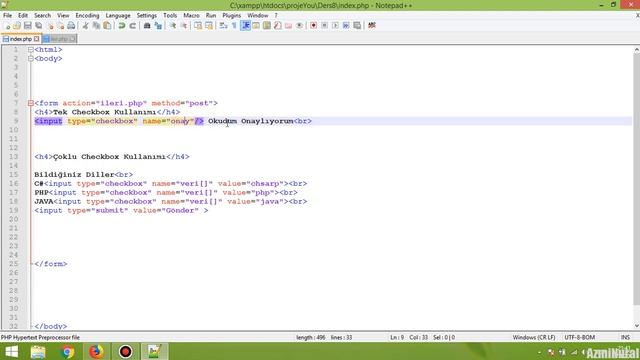This screenshot has height=360, width=640.
Task: Click the vertical scrollbar thumb
Action: (x=636, y=179)
